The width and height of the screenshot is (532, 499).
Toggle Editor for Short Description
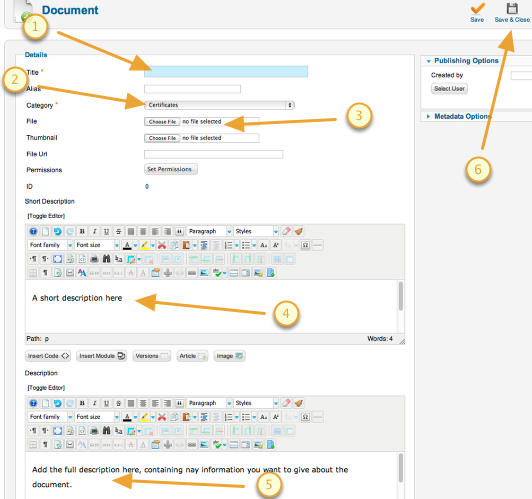pos(46,216)
